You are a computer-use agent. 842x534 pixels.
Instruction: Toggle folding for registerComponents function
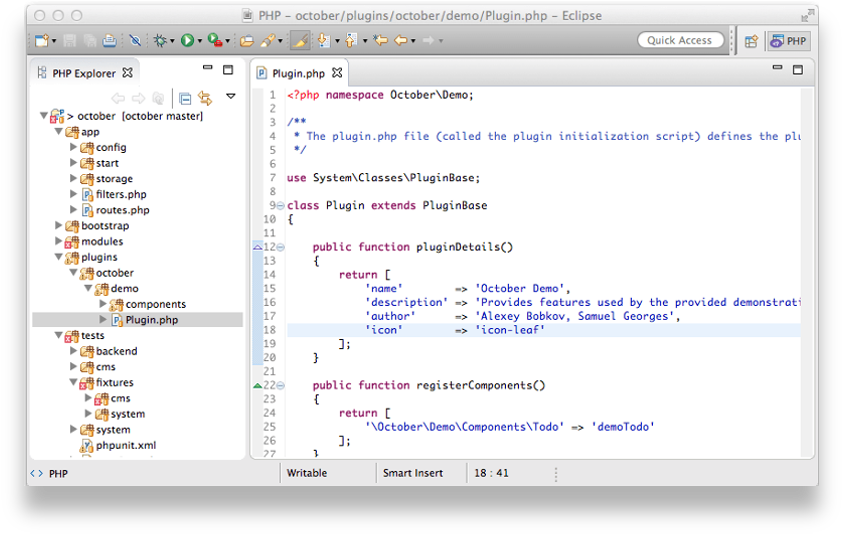[x=280, y=386]
